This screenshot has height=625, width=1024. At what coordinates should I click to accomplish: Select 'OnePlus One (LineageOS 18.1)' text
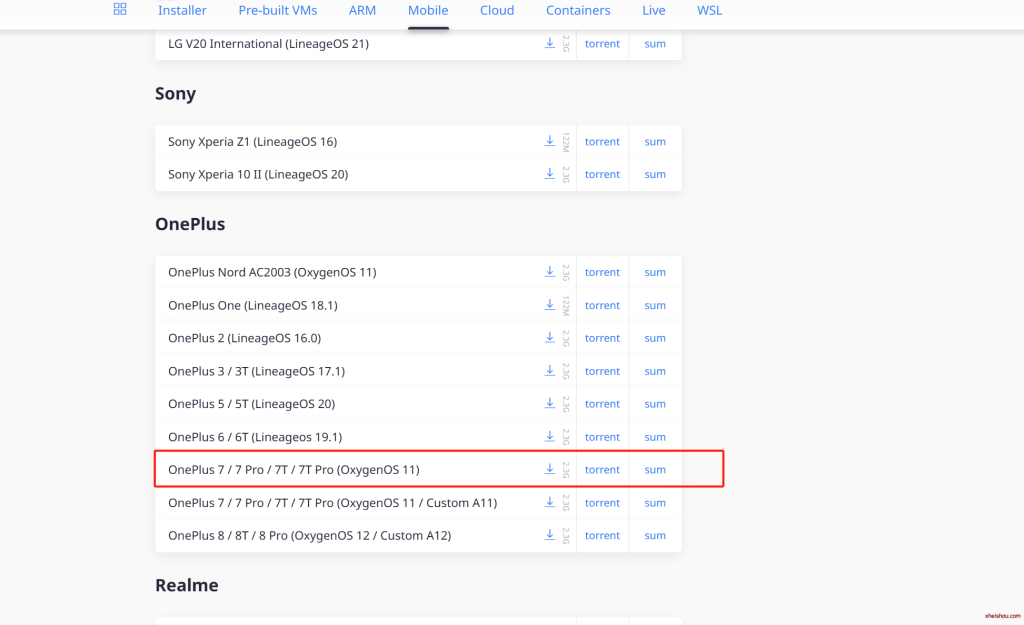(253, 306)
